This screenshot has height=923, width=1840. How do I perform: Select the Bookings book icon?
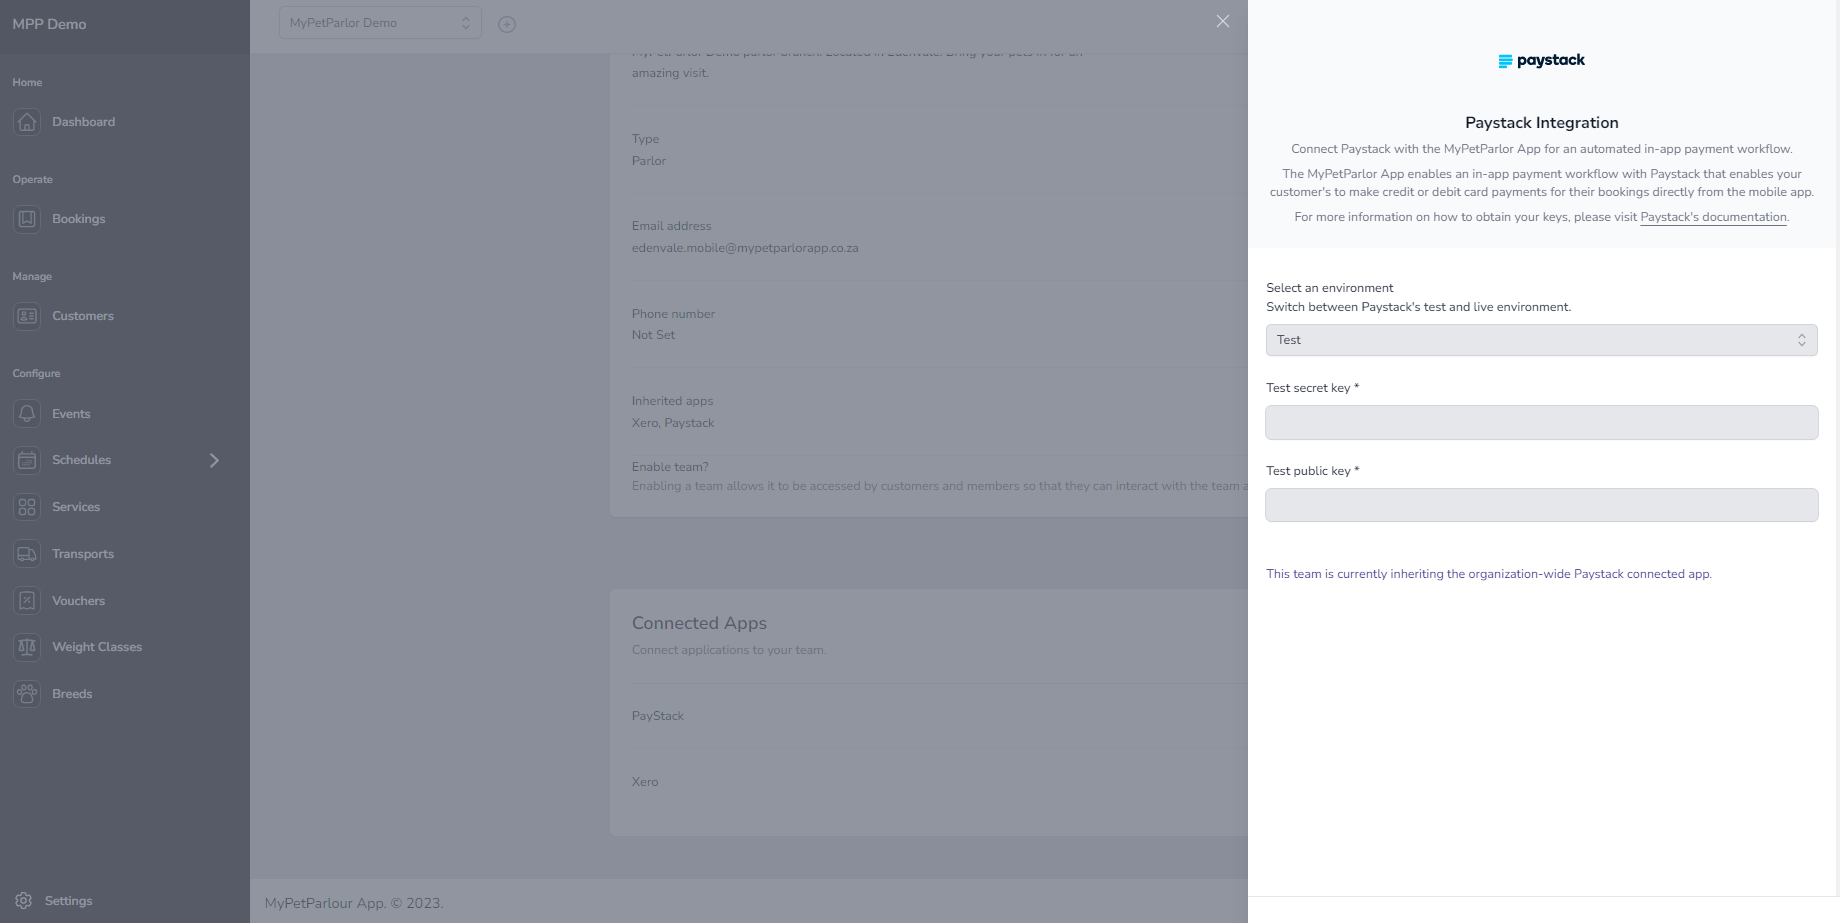pos(27,218)
